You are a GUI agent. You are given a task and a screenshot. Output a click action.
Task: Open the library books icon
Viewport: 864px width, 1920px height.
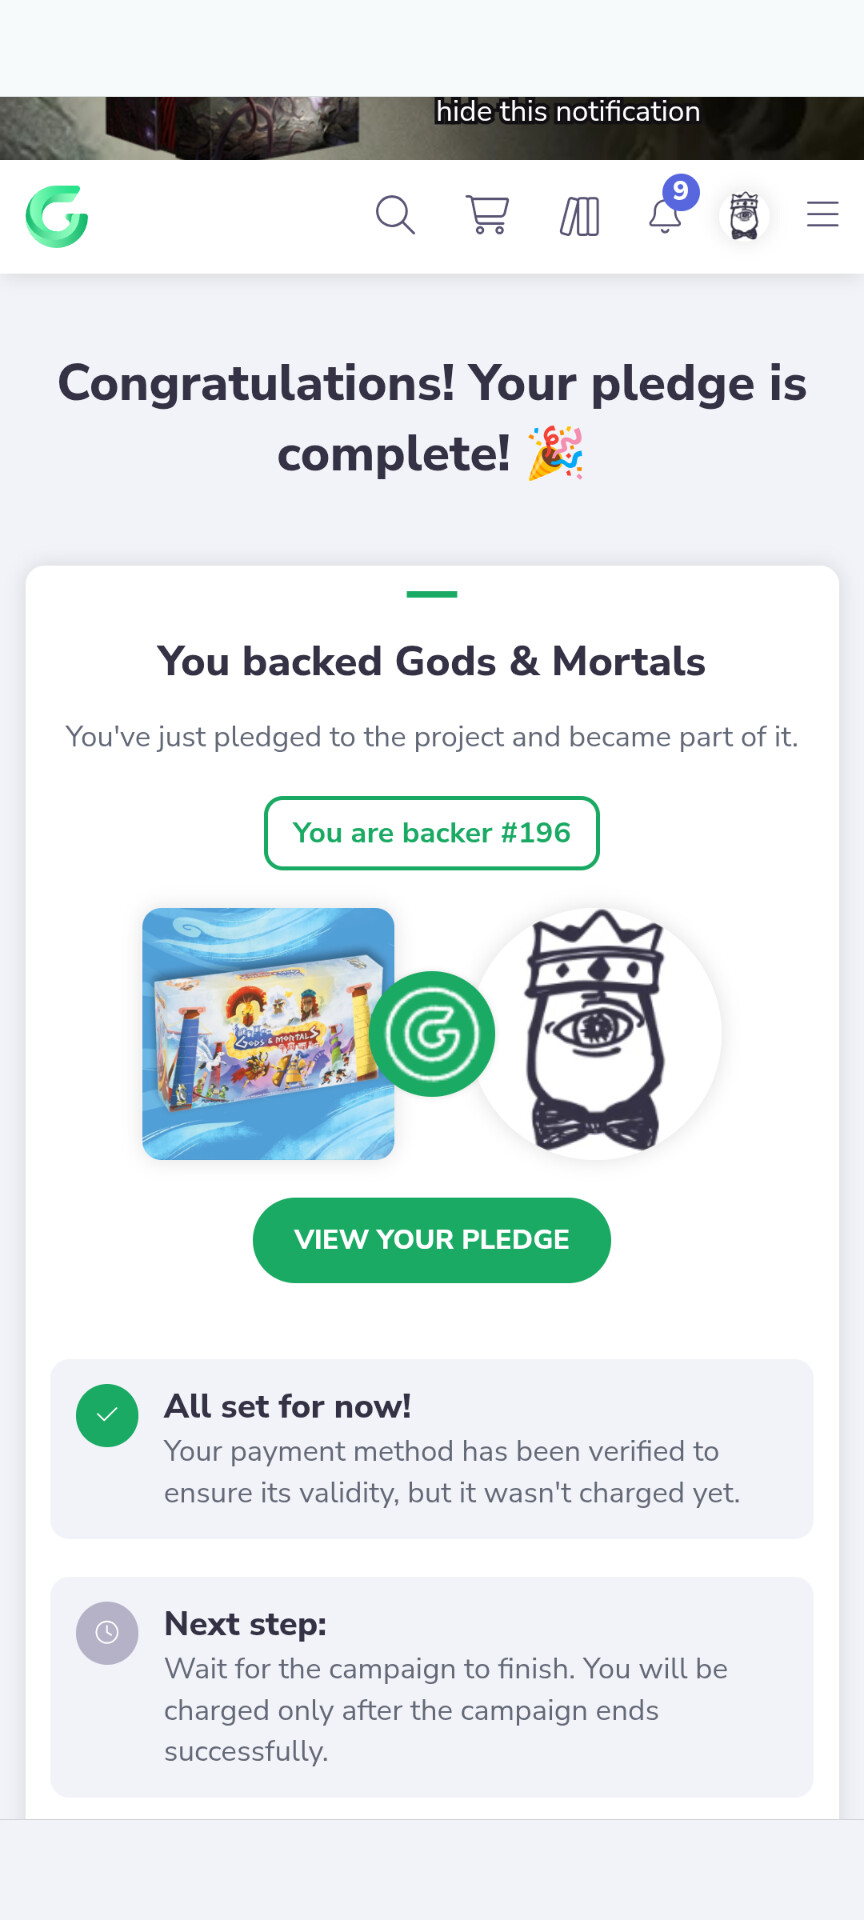pos(579,216)
